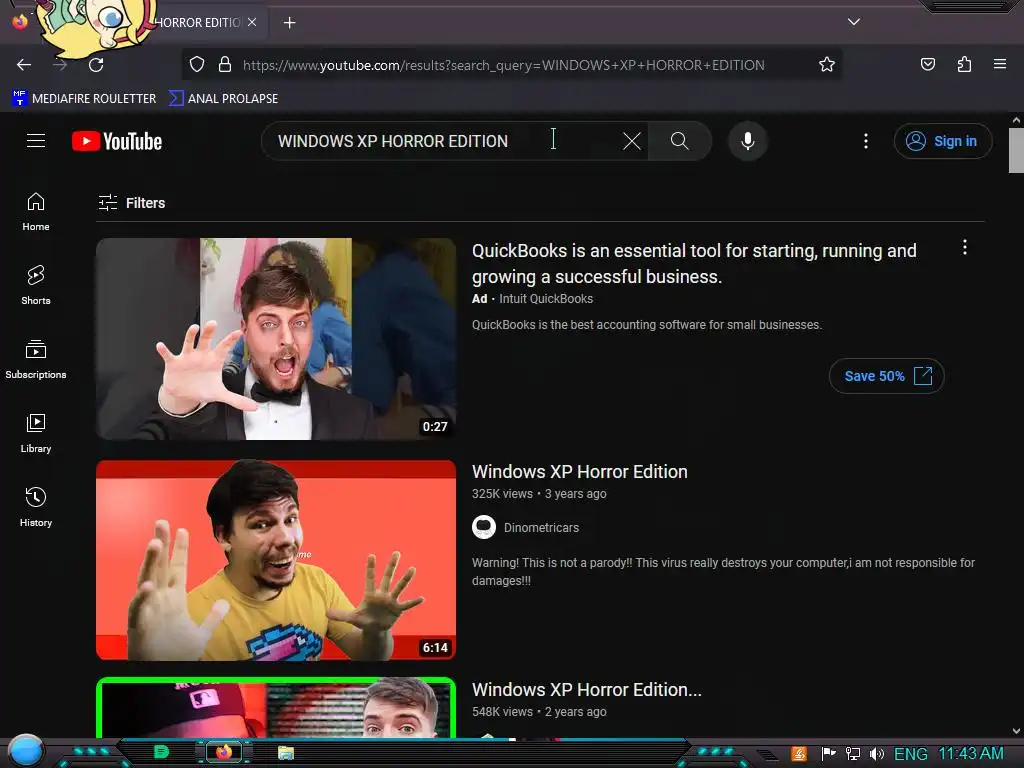Click the scrollbar down arrow

(x=1016, y=731)
